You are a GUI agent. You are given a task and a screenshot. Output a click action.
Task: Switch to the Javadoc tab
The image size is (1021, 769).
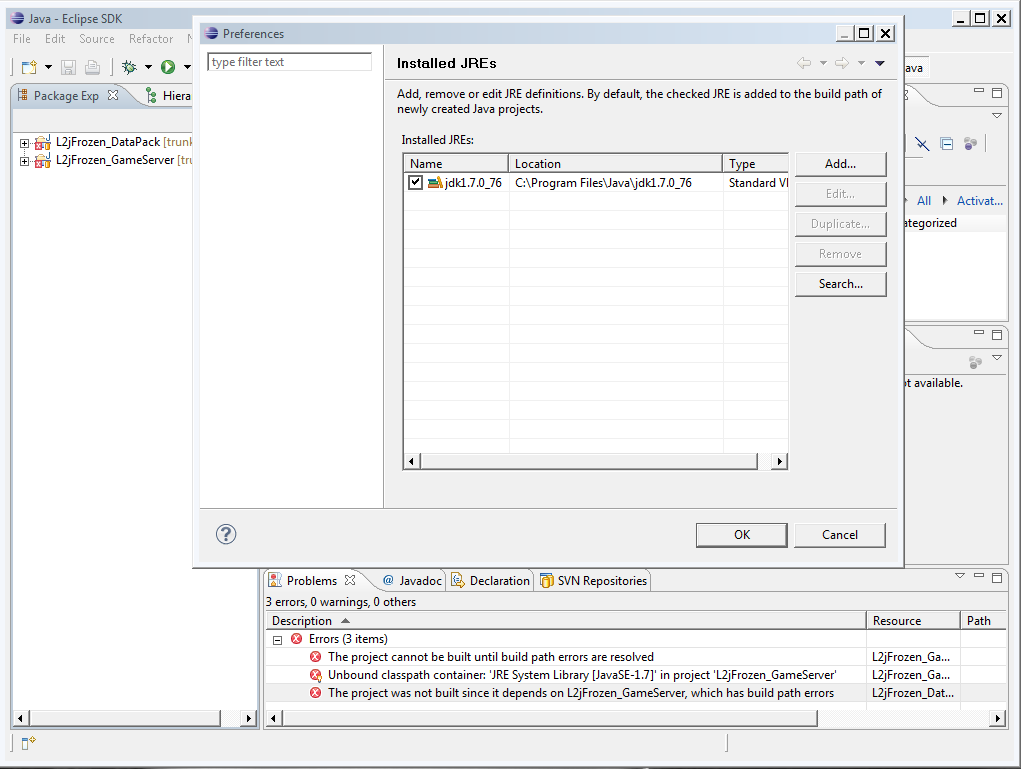413,580
